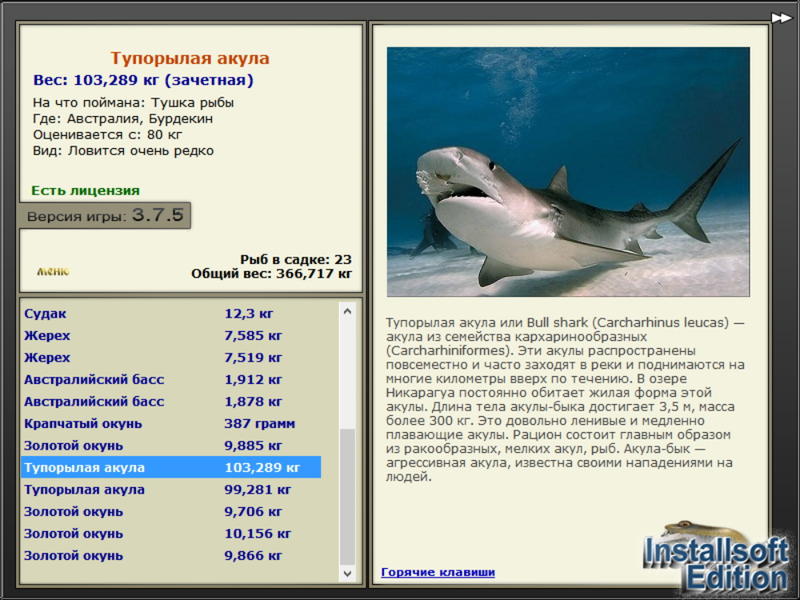
Task: Click the fish list scrollbar thumb
Action: click(x=347, y=496)
